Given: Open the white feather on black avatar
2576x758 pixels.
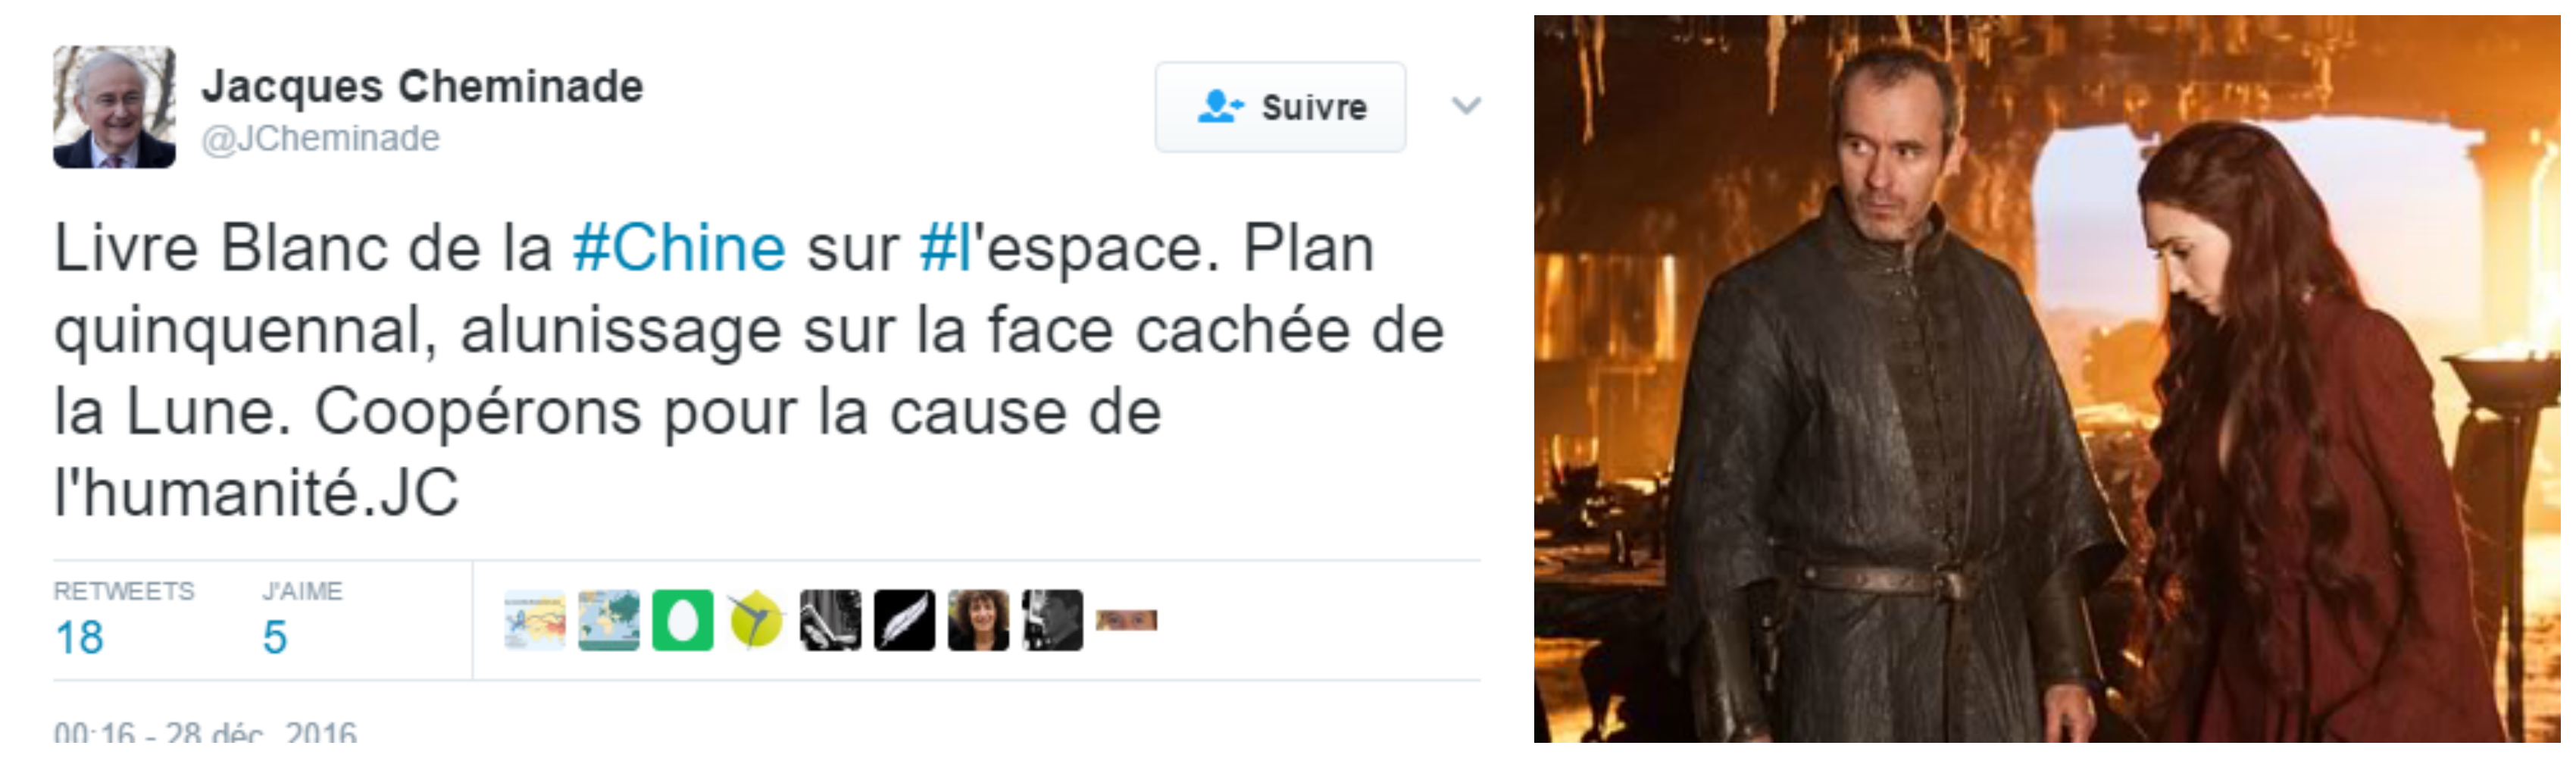Looking at the screenshot, I should (904, 620).
